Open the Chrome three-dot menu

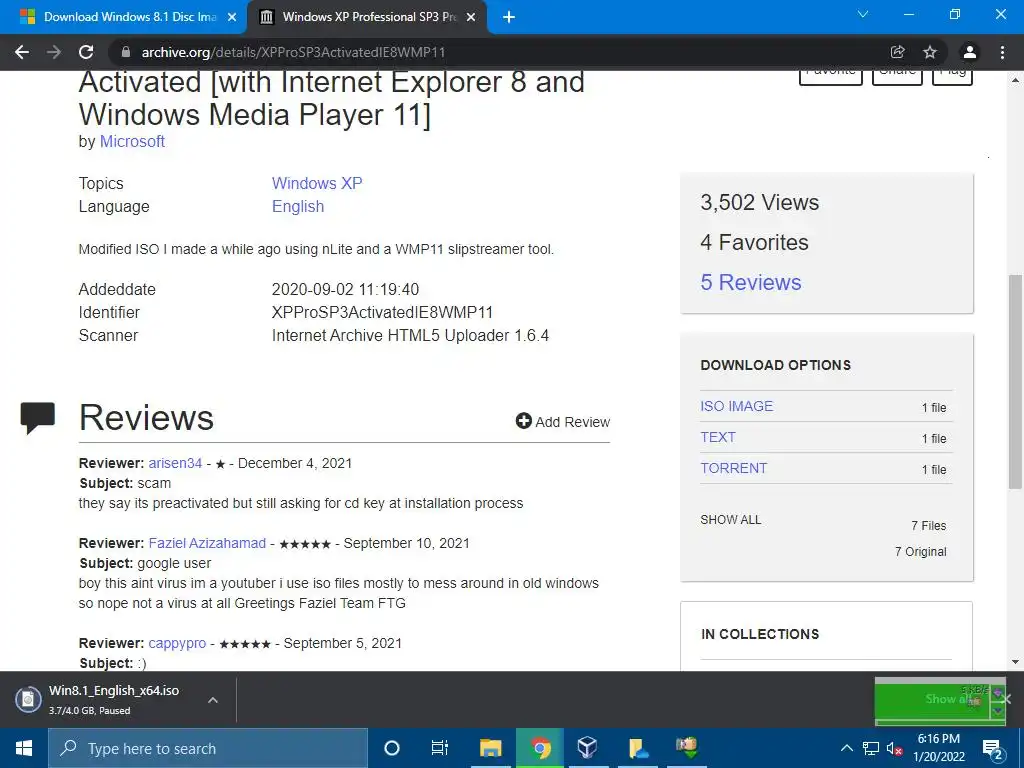pos(1002,52)
